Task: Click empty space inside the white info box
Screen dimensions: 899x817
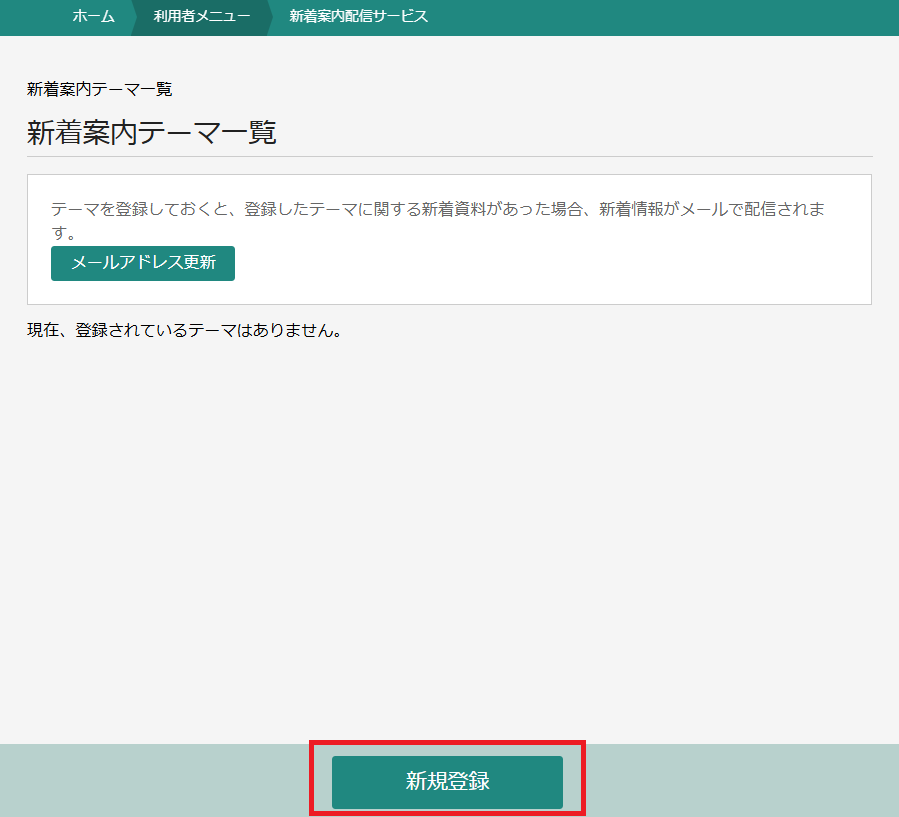Action: point(550,270)
